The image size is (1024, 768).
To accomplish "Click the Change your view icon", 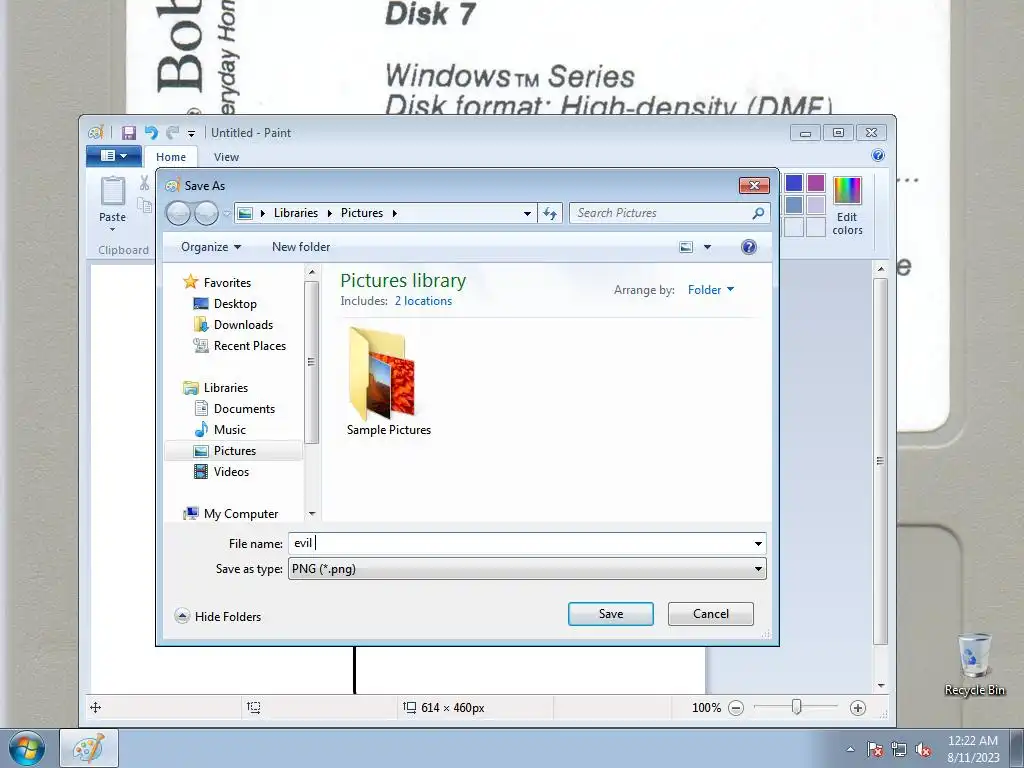I will [x=686, y=247].
